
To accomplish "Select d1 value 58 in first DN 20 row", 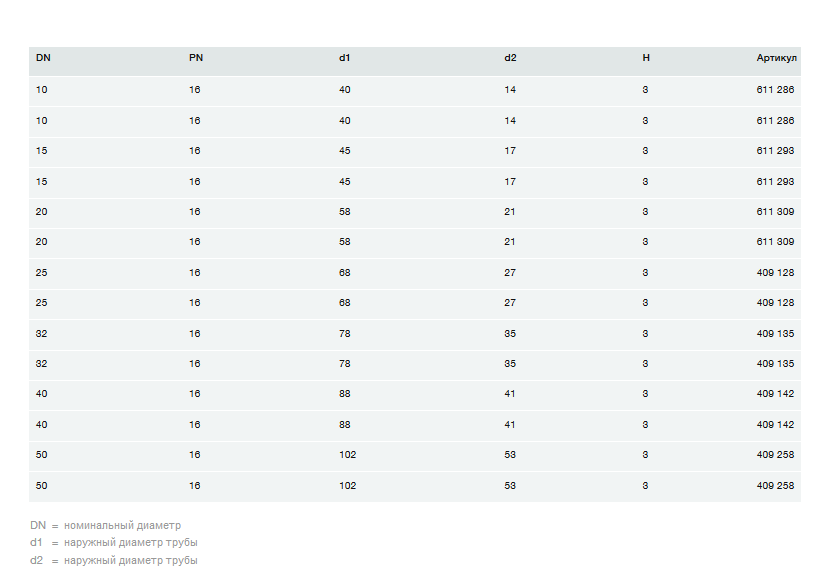I will pyautogui.click(x=345, y=212).
